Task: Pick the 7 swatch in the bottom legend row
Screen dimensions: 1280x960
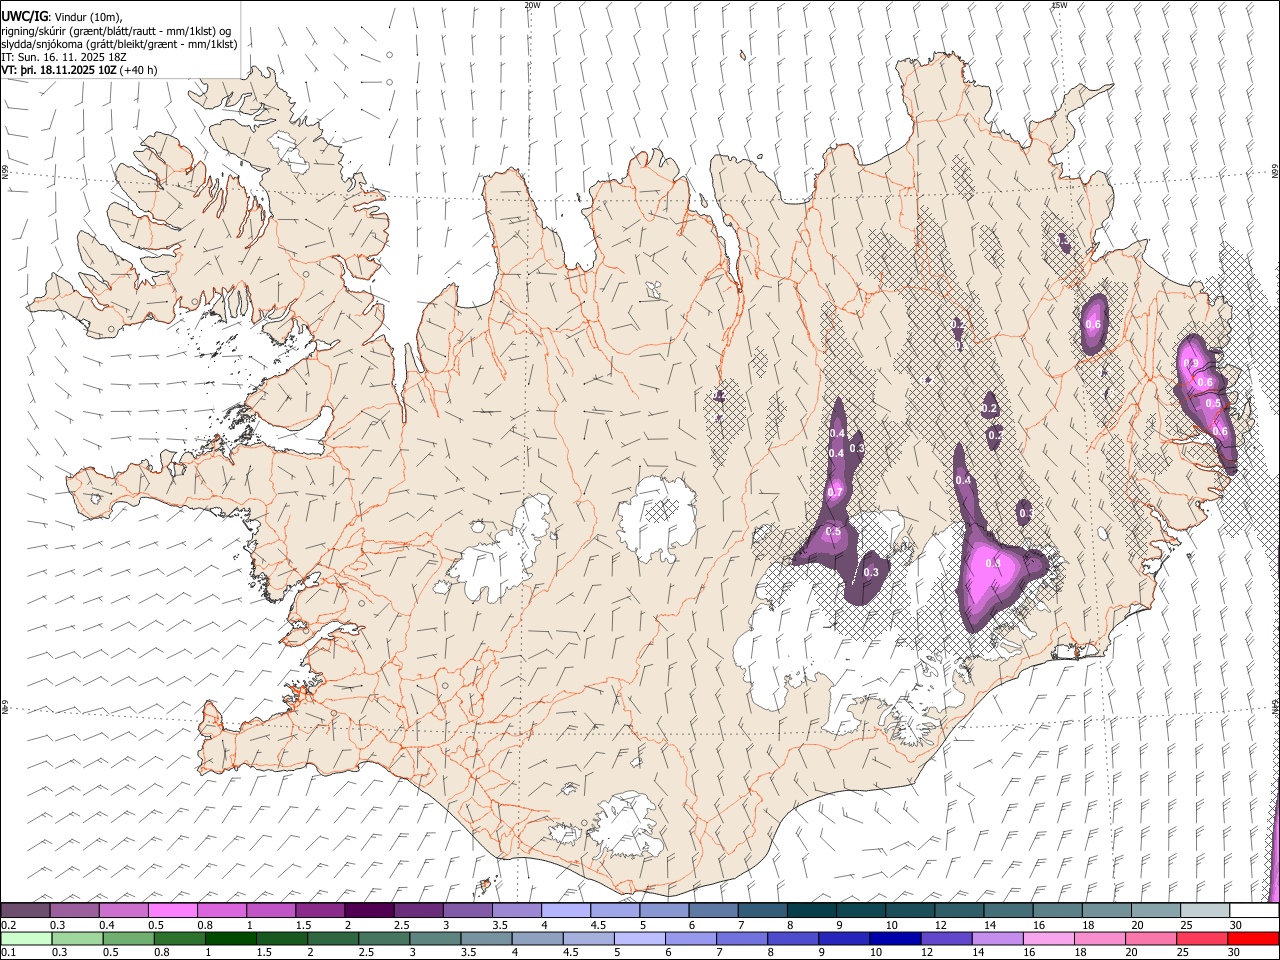Action: [741, 938]
